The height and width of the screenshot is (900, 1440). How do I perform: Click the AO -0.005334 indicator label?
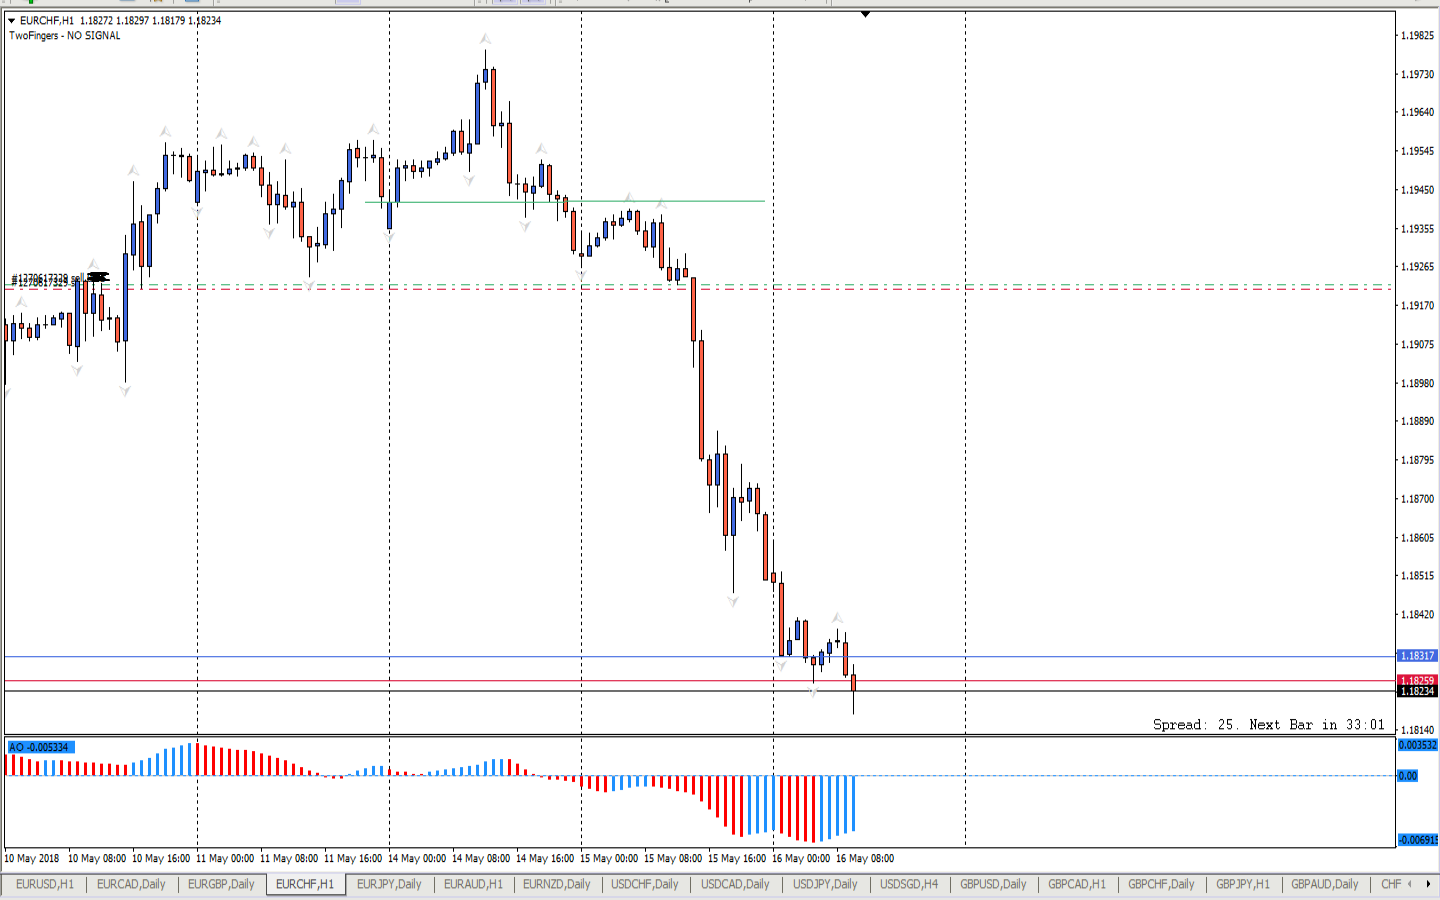(41, 747)
